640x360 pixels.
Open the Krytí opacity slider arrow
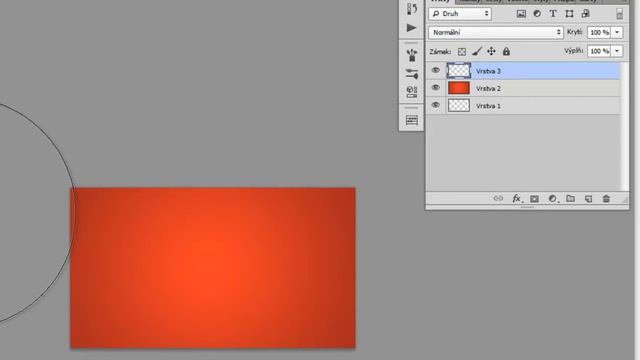(617, 32)
